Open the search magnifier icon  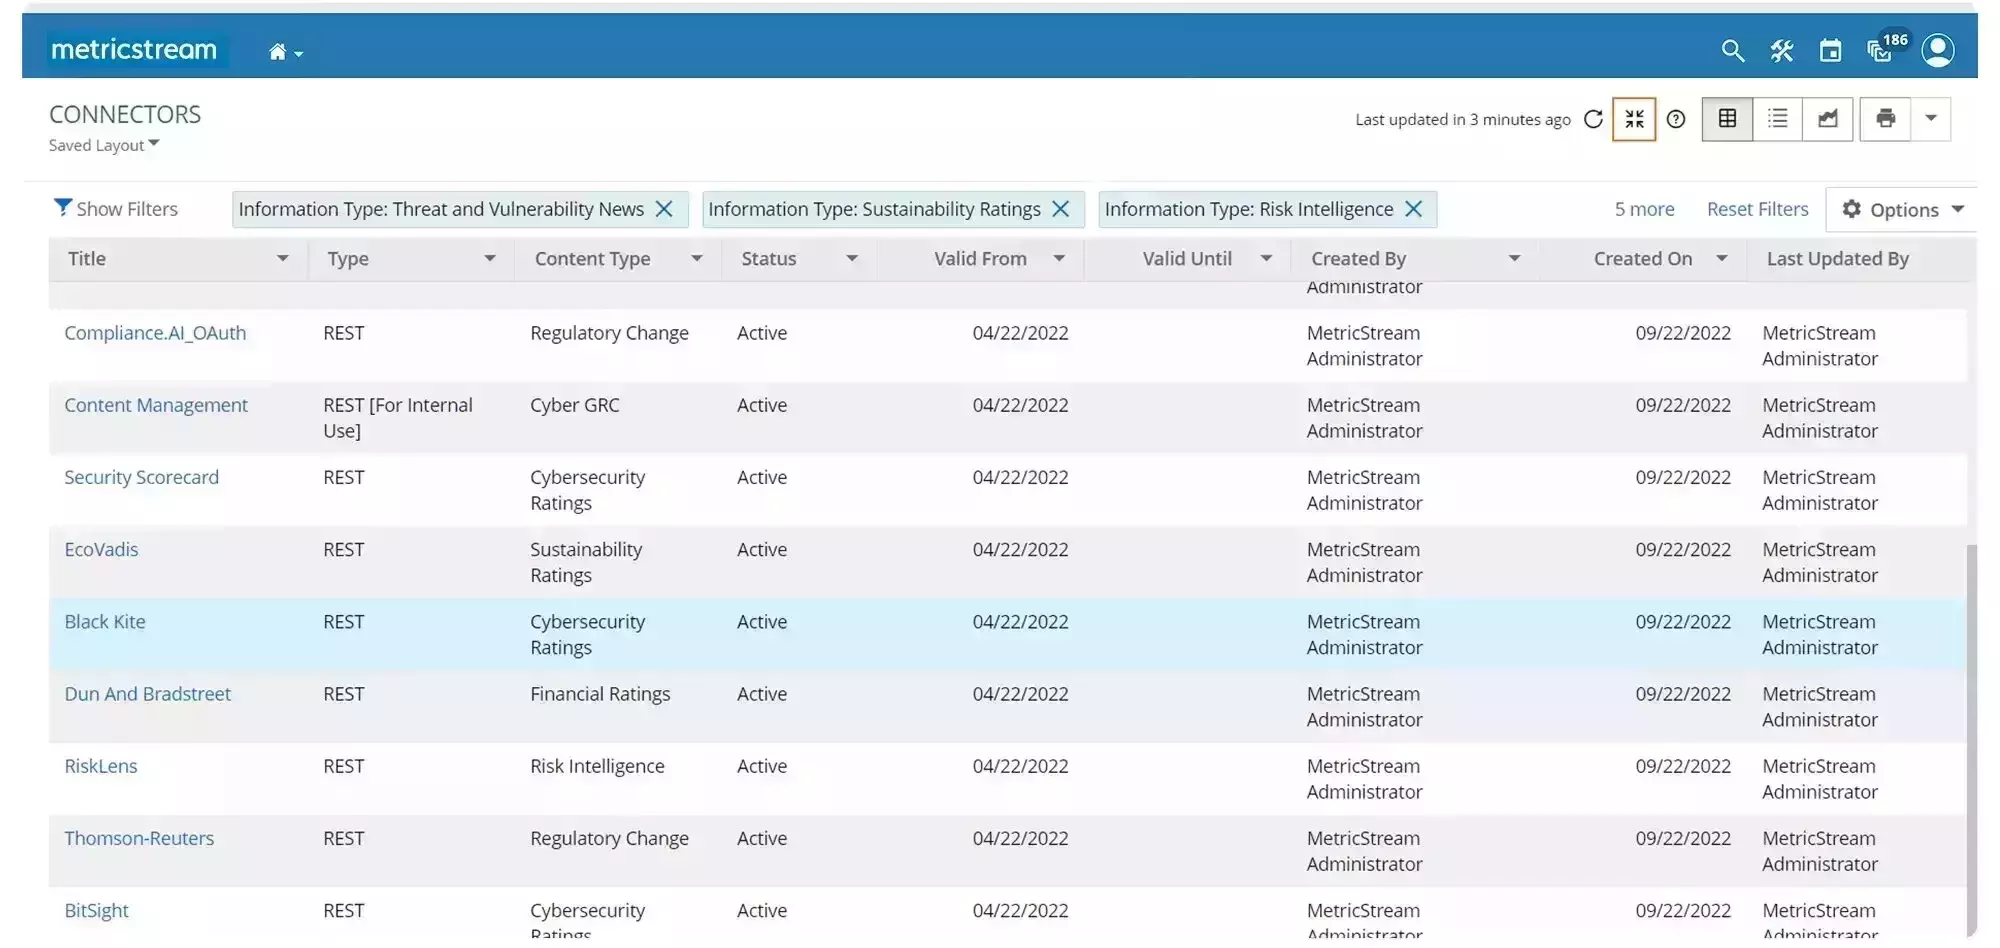[1732, 51]
